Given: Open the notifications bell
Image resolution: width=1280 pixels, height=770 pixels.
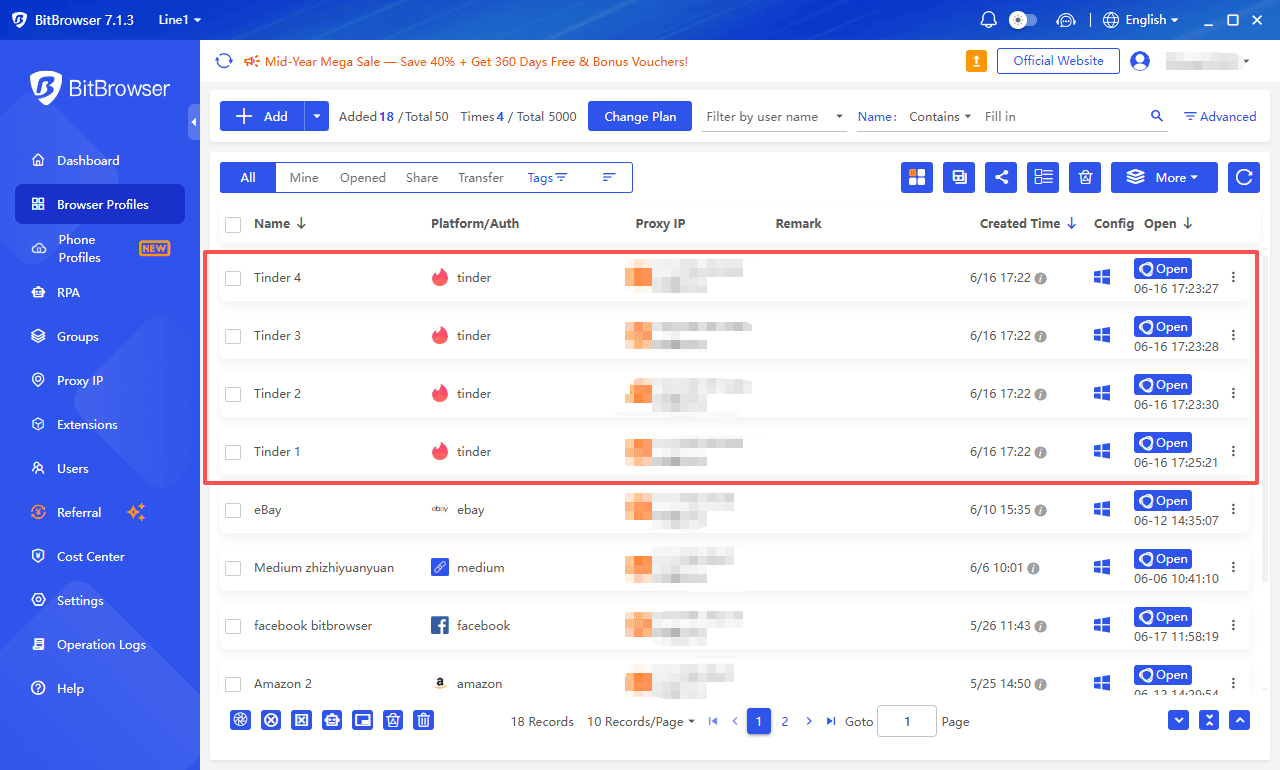Looking at the screenshot, I should [989, 20].
